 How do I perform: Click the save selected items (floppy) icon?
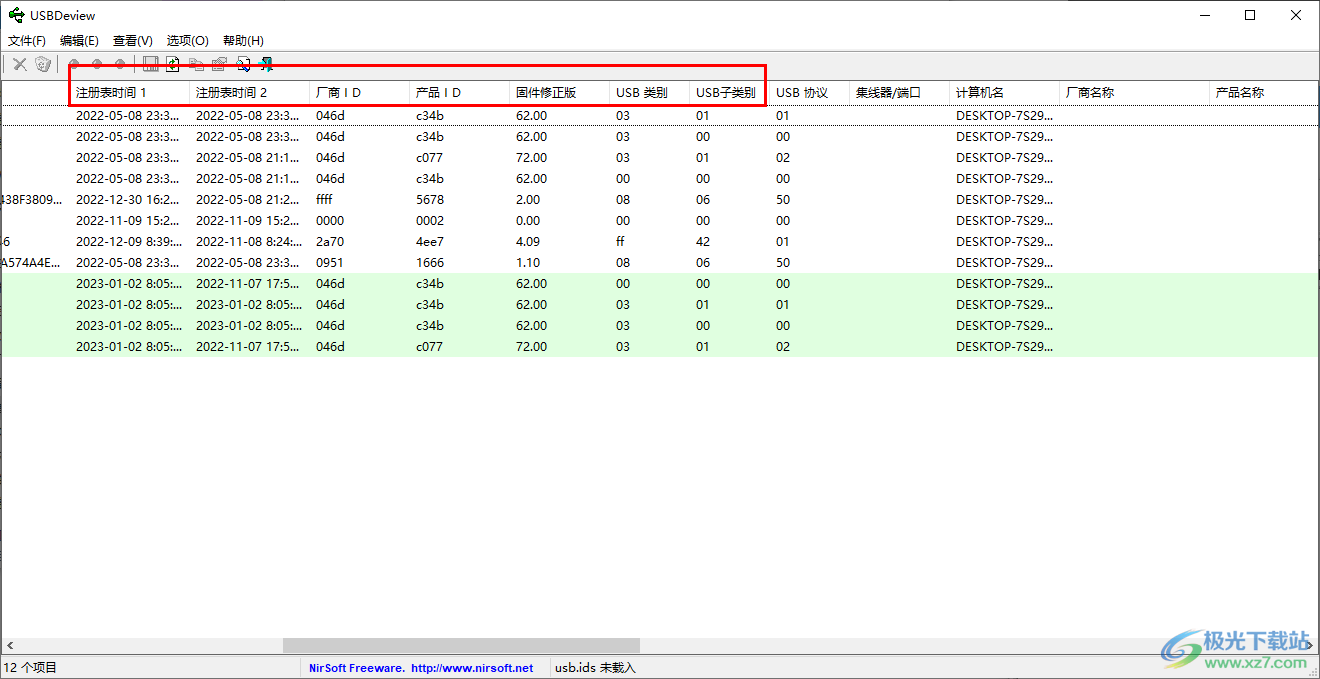click(x=150, y=64)
